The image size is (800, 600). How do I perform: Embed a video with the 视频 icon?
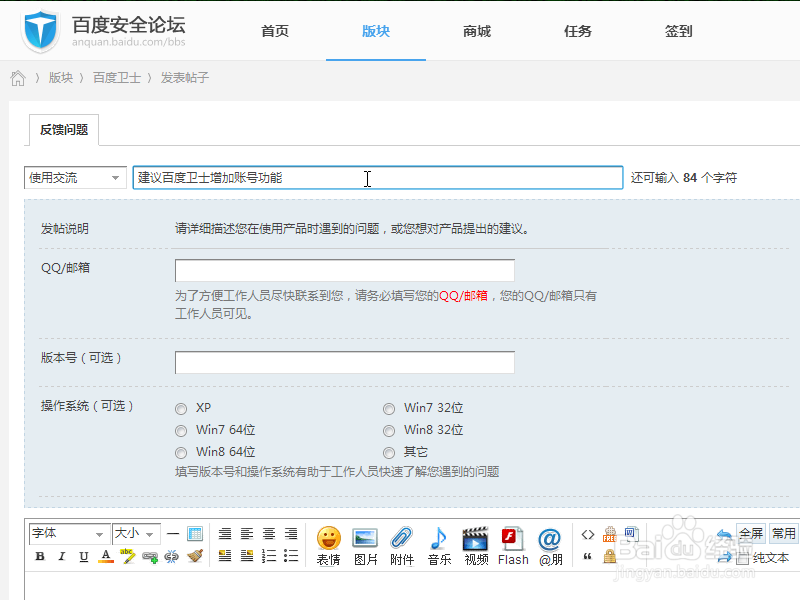(475, 540)
